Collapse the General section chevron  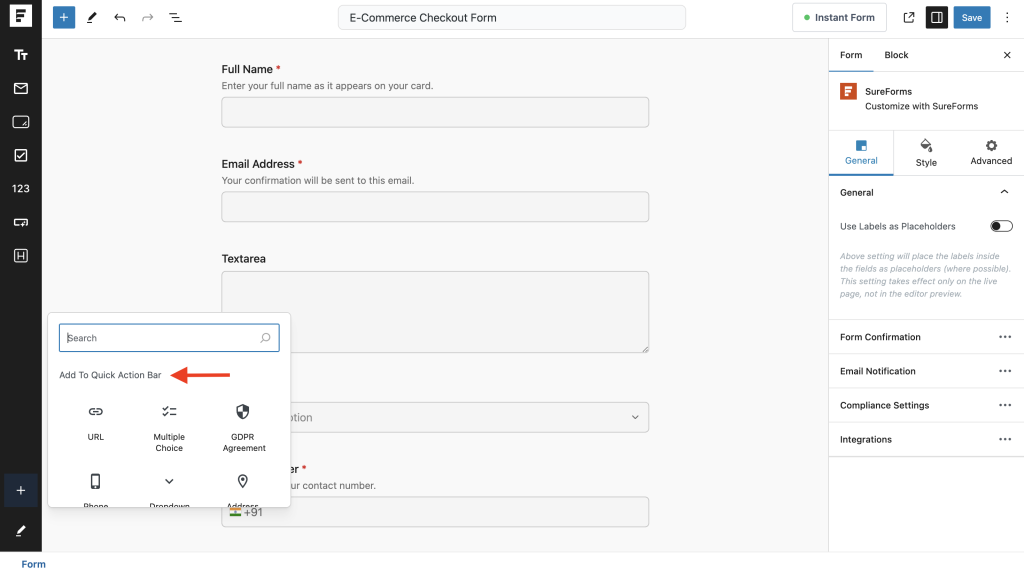[x=1005, y=191]
